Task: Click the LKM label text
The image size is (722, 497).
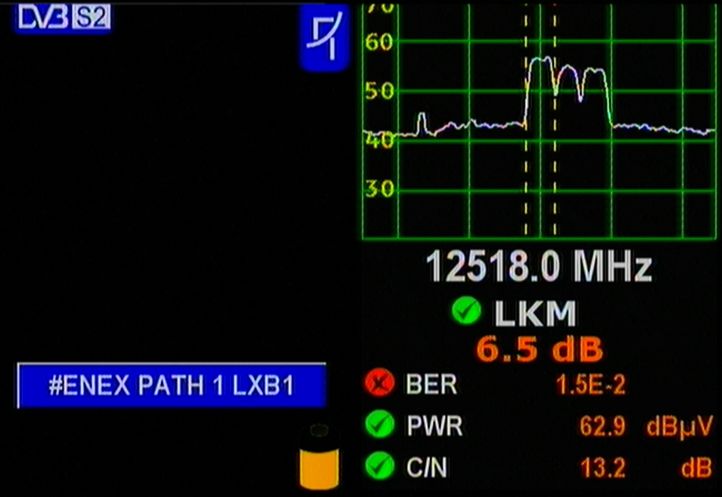Action: coord(536,314)
